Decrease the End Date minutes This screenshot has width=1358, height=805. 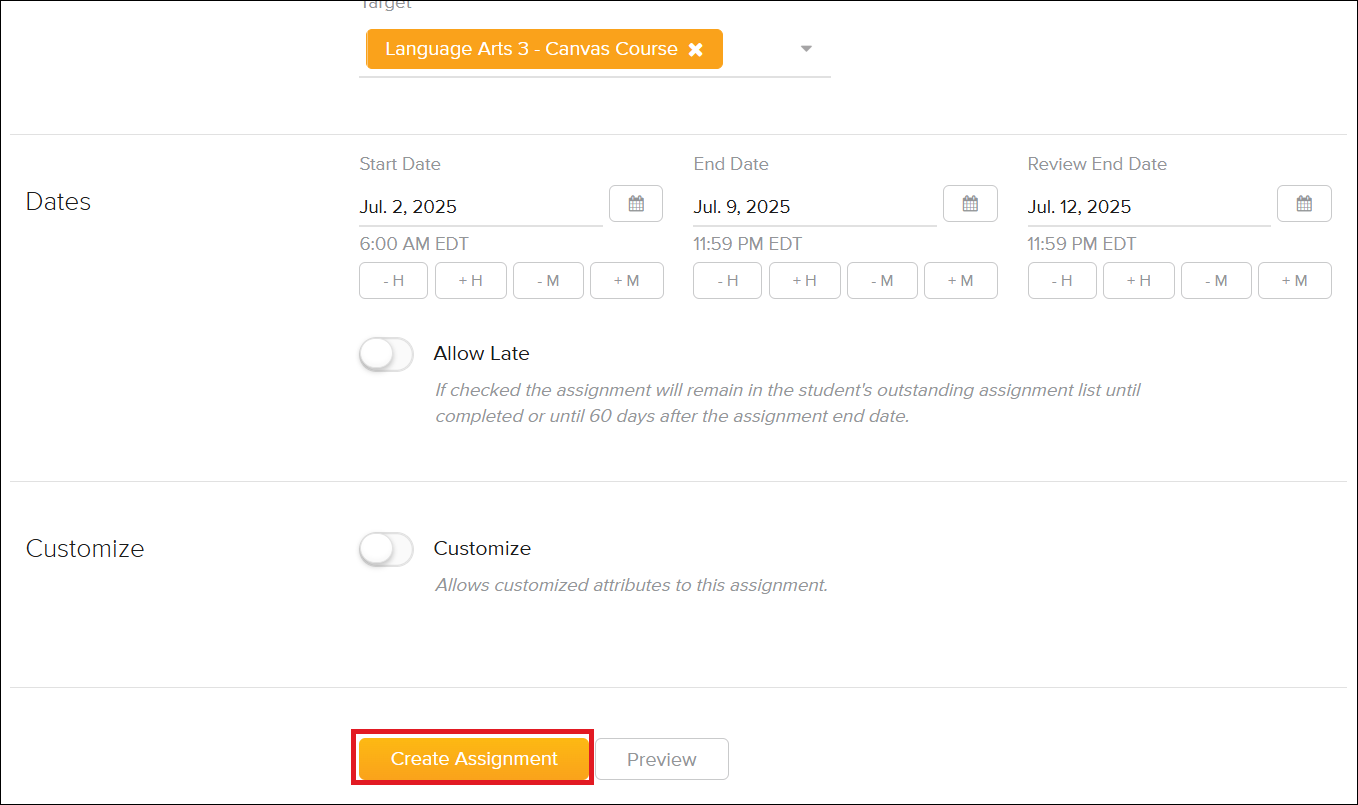pos(882,280)
